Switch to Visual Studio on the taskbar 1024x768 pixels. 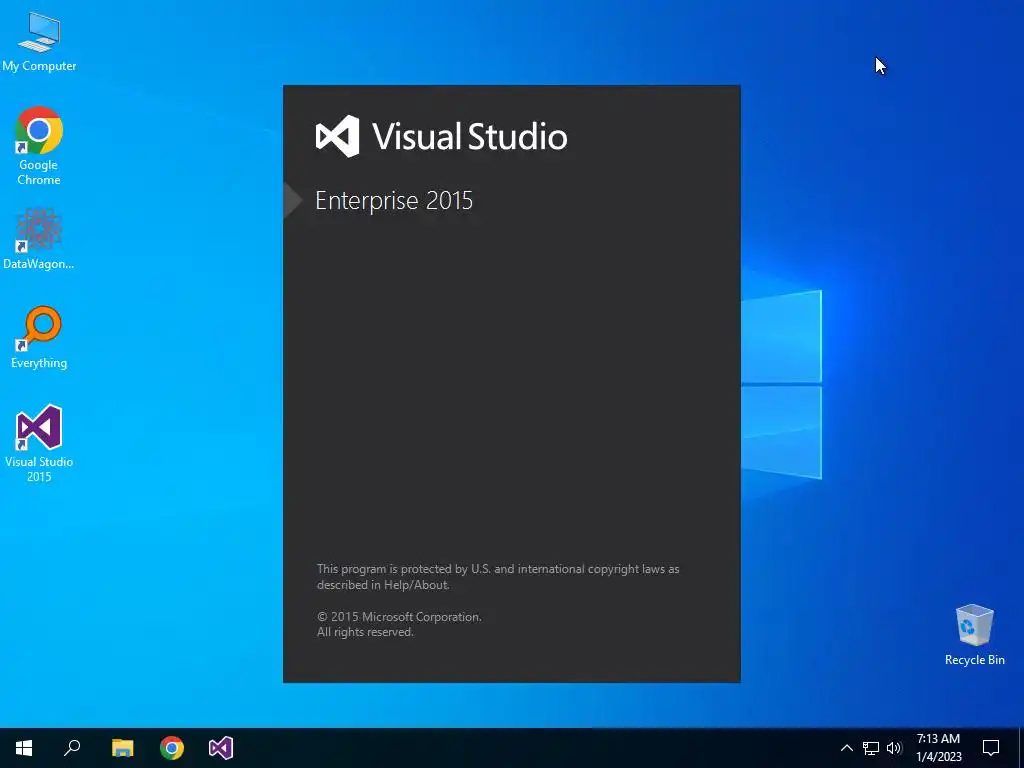tap(221, 748)
